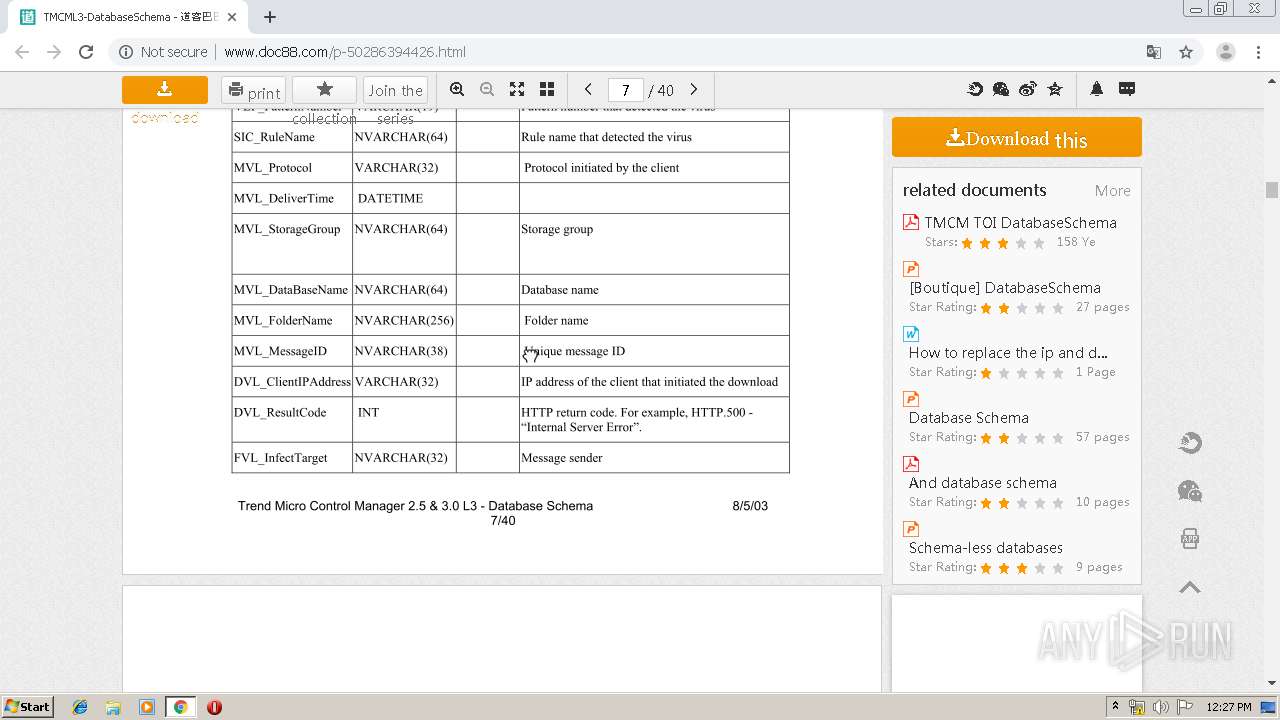Zoom in with magnifier plus icon

click(x=457, y=89)
